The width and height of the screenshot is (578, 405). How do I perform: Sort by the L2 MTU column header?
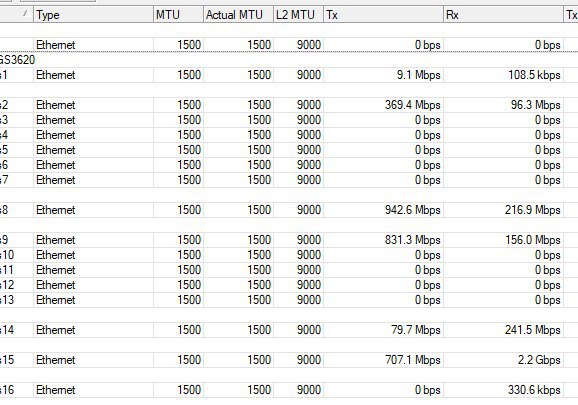tap(298, 15)
